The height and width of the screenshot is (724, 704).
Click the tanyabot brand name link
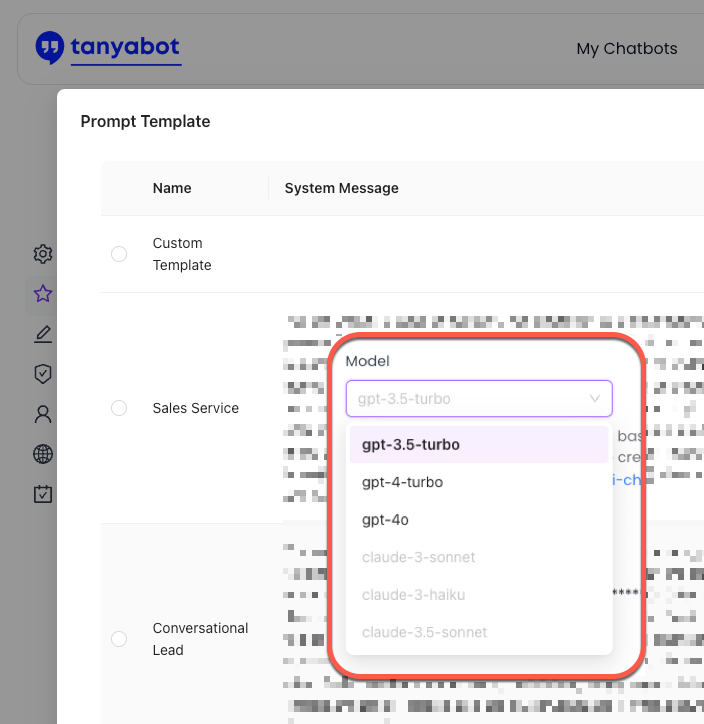tap(125, 47)
